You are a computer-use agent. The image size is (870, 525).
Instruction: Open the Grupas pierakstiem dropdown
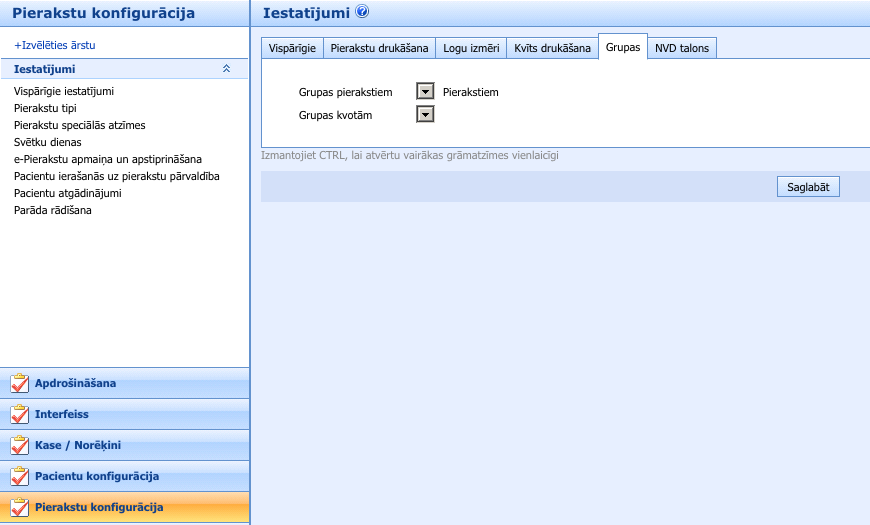tap(425, 92)
